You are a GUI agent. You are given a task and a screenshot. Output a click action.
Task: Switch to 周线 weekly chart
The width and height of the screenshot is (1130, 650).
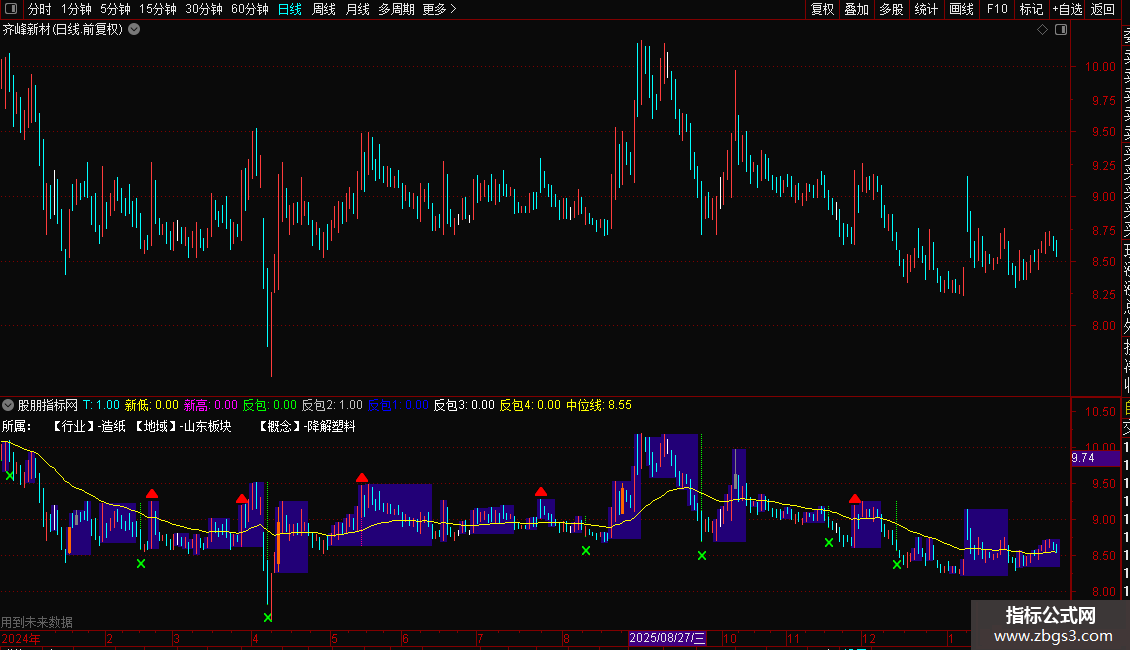point(324,9)
